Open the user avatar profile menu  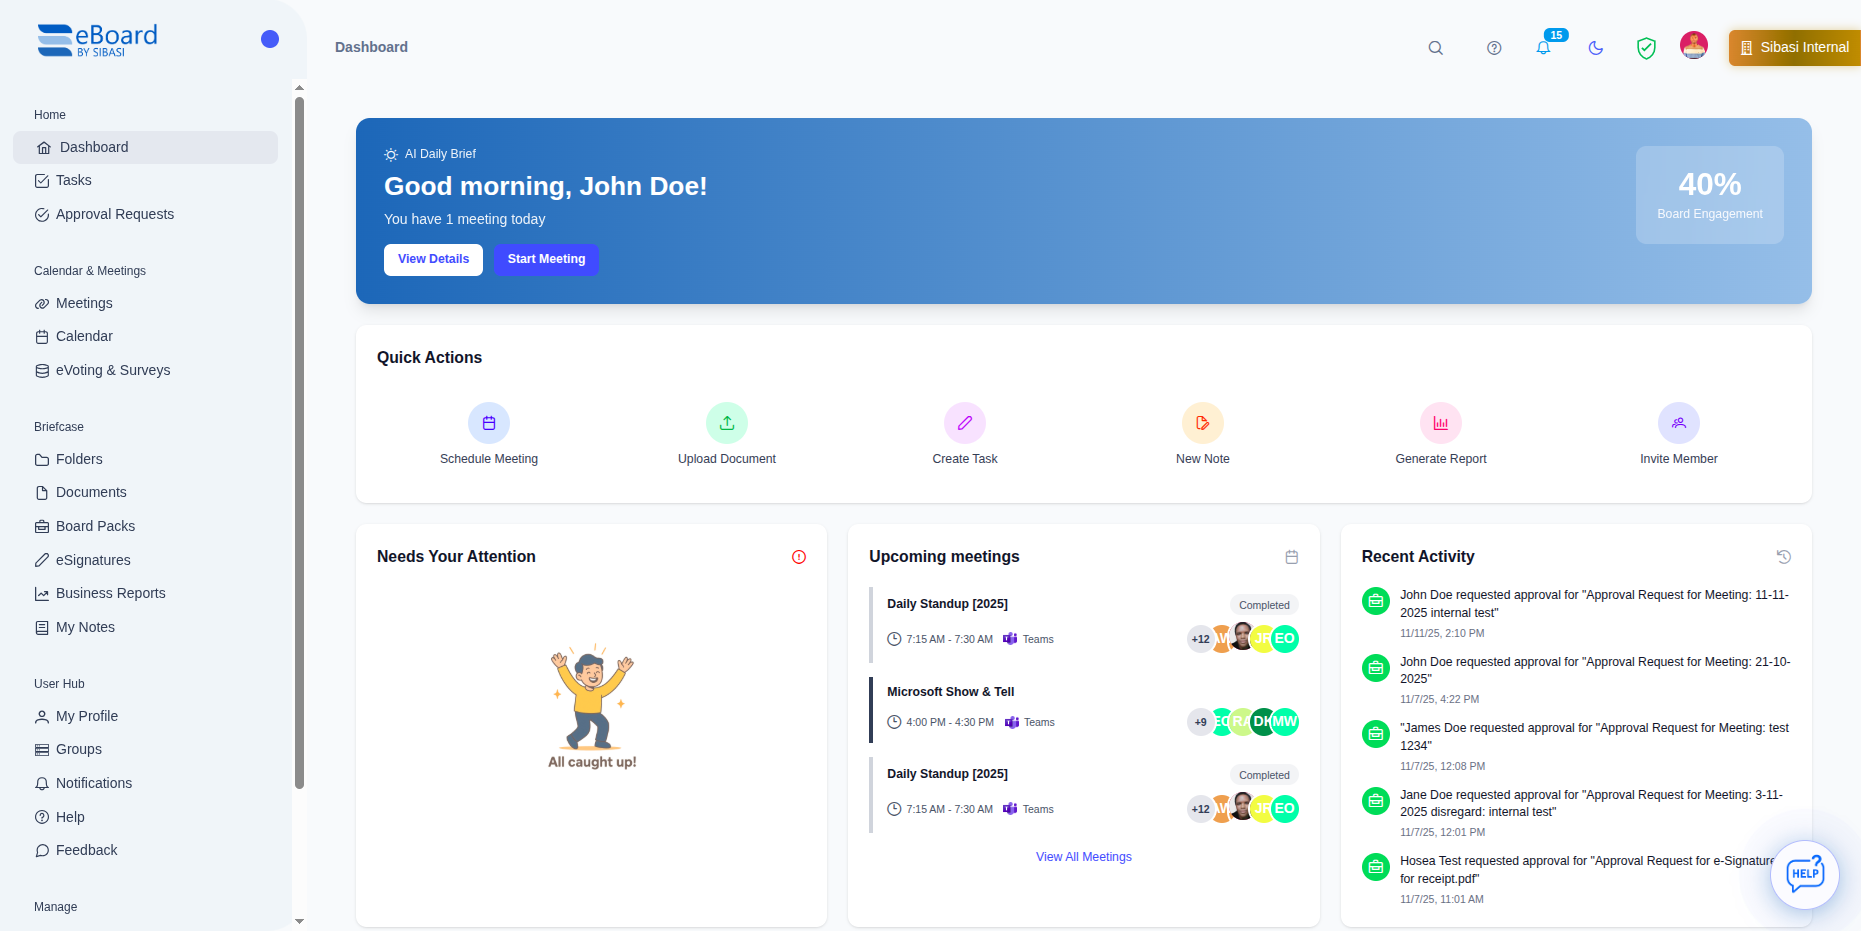pos(1694,45)
